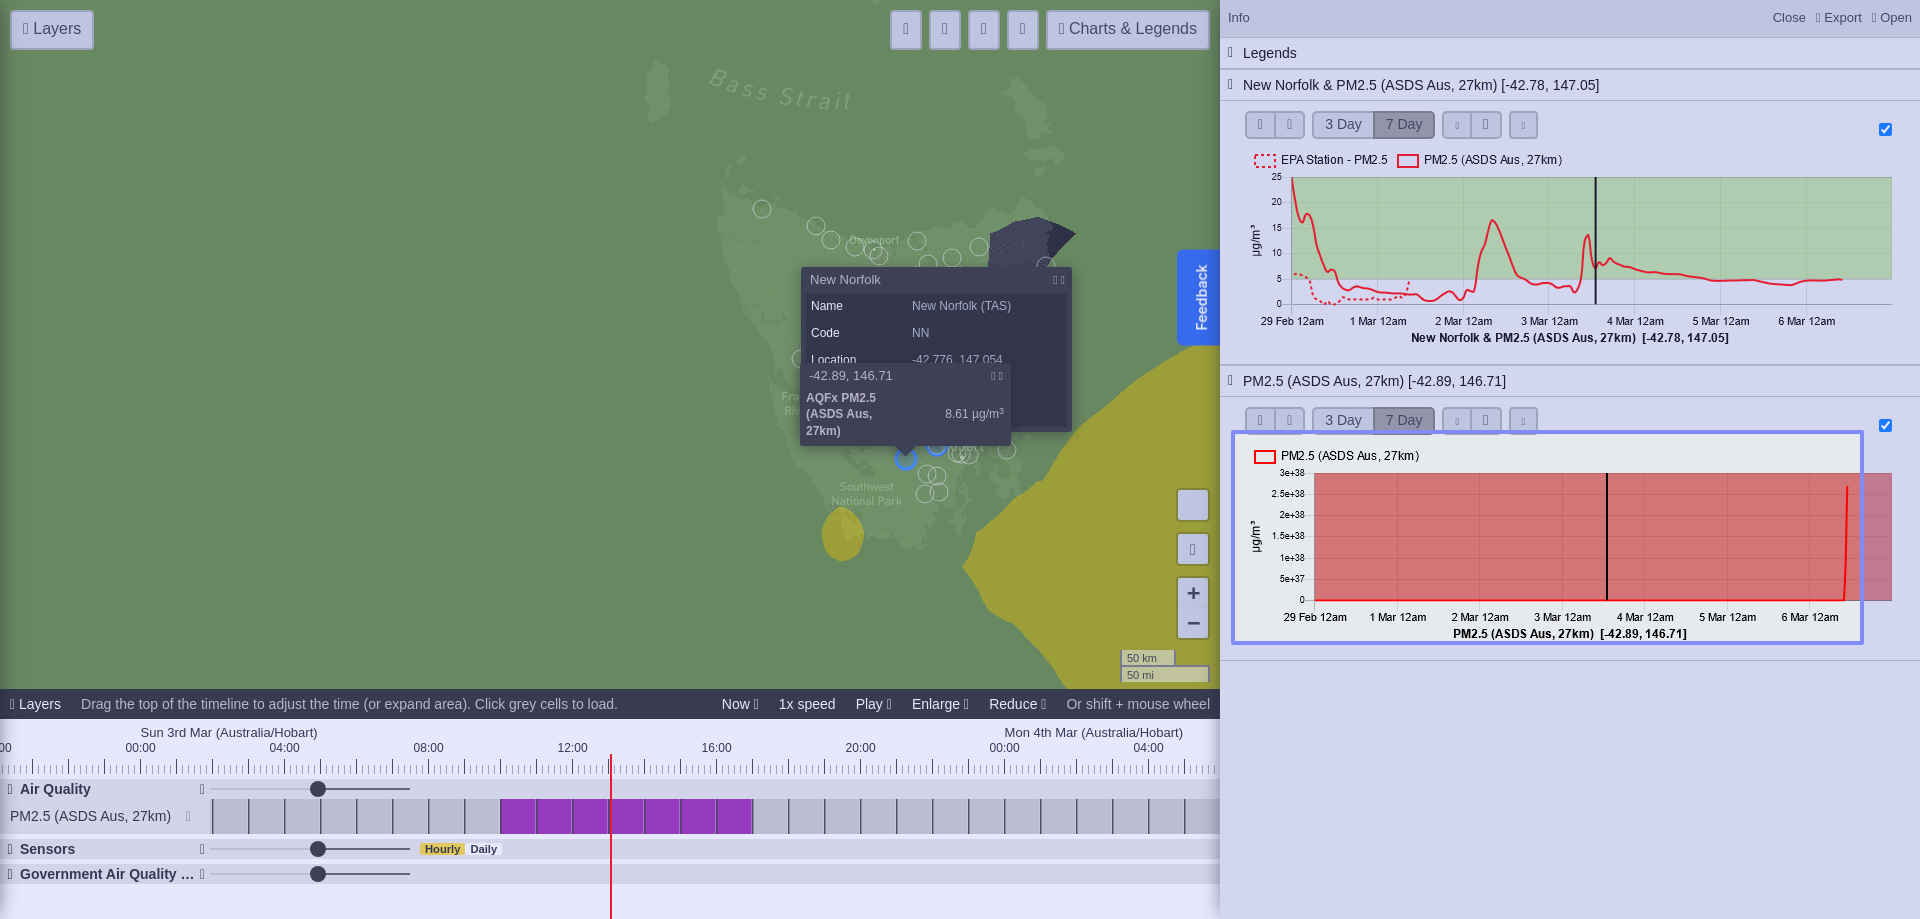
Task: Select 7 Day range on PM2.5 chart
Action: [x=1404, y=420]
